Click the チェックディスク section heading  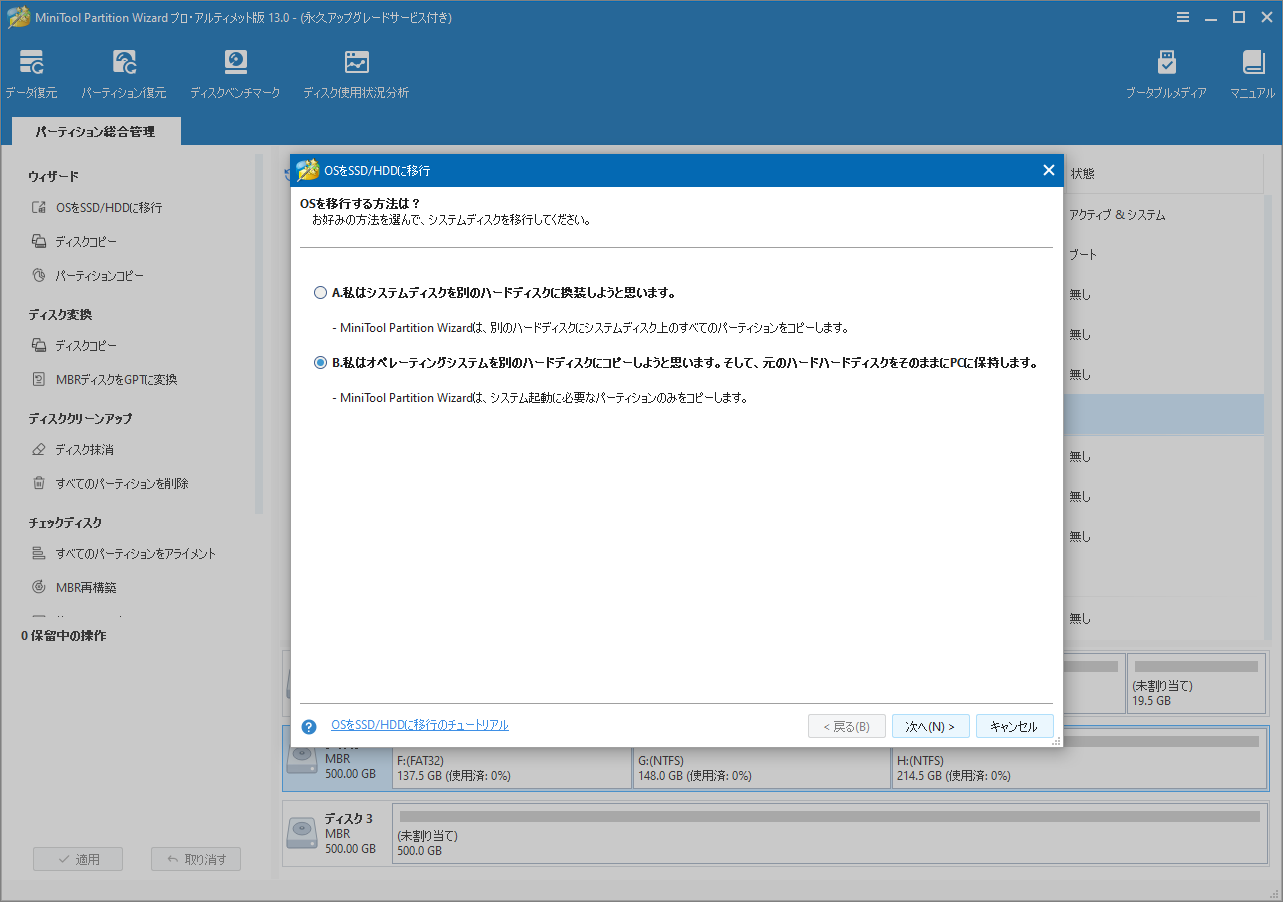point(65,522)
